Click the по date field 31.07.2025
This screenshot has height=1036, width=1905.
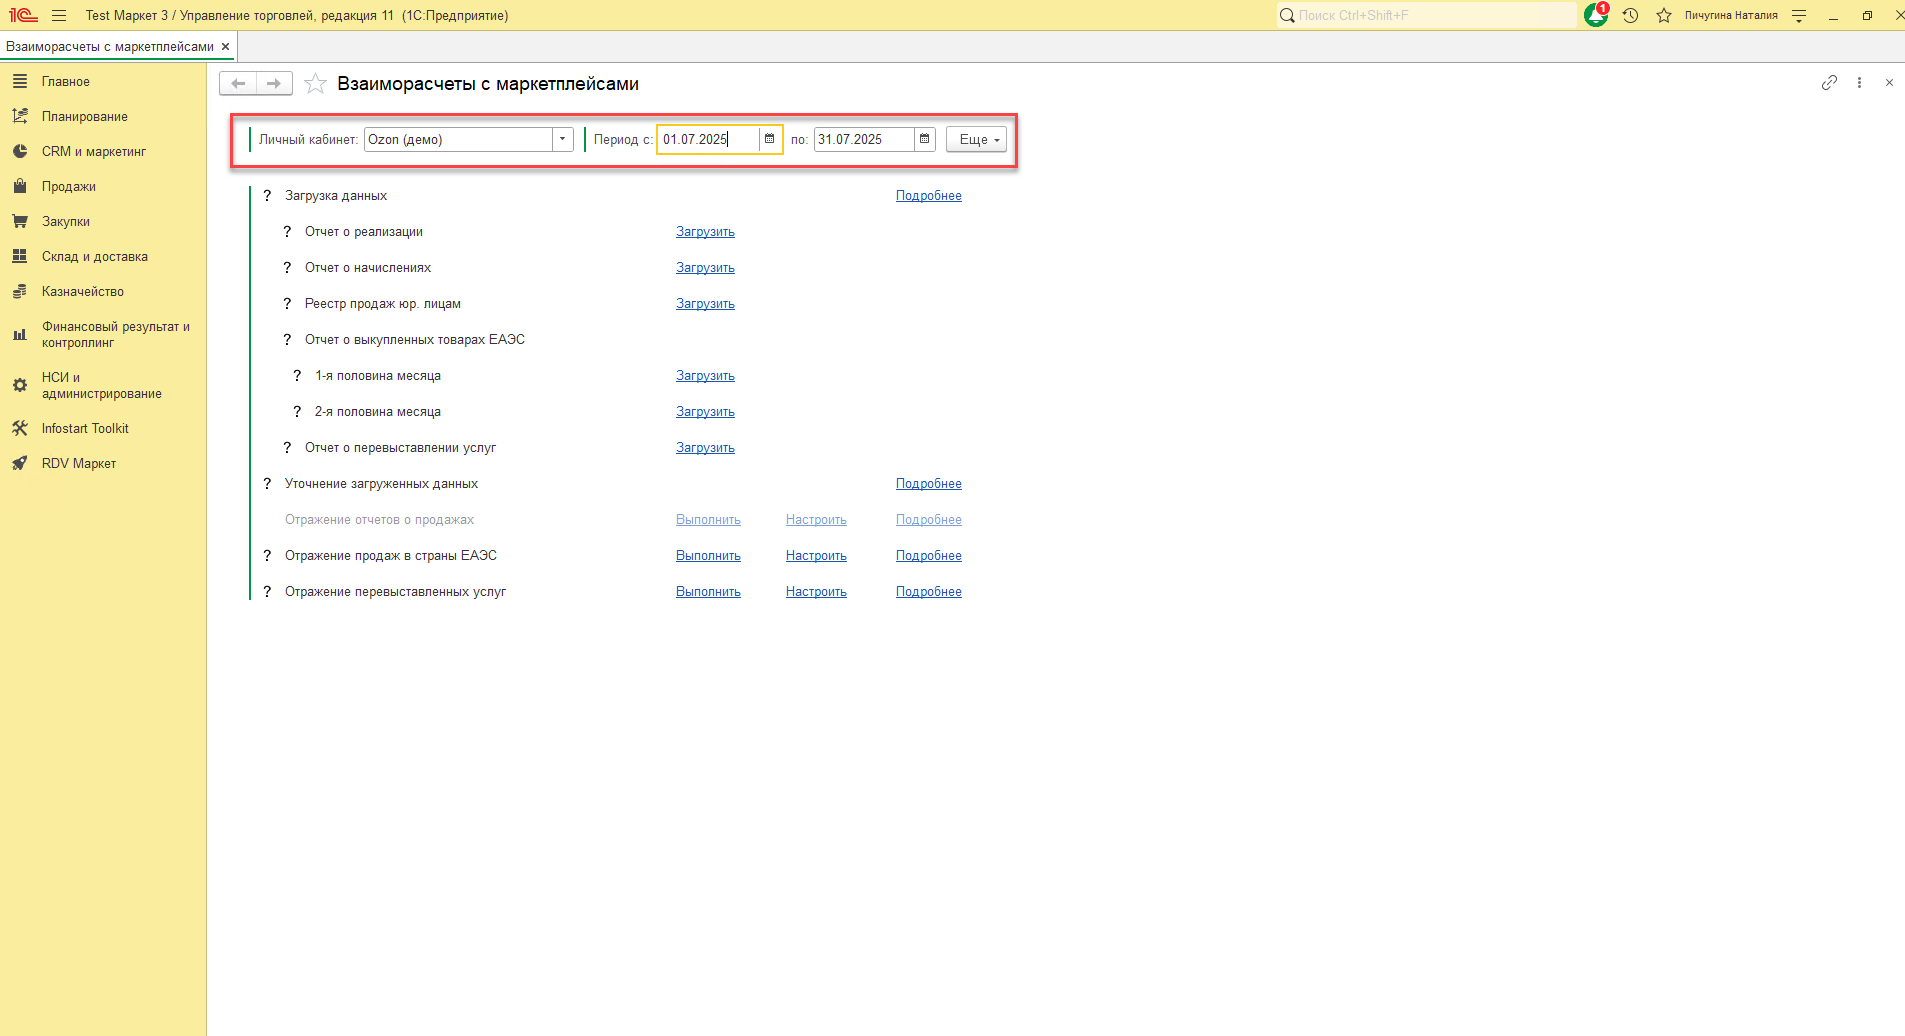pyautogui.click(x=864, y=139)
